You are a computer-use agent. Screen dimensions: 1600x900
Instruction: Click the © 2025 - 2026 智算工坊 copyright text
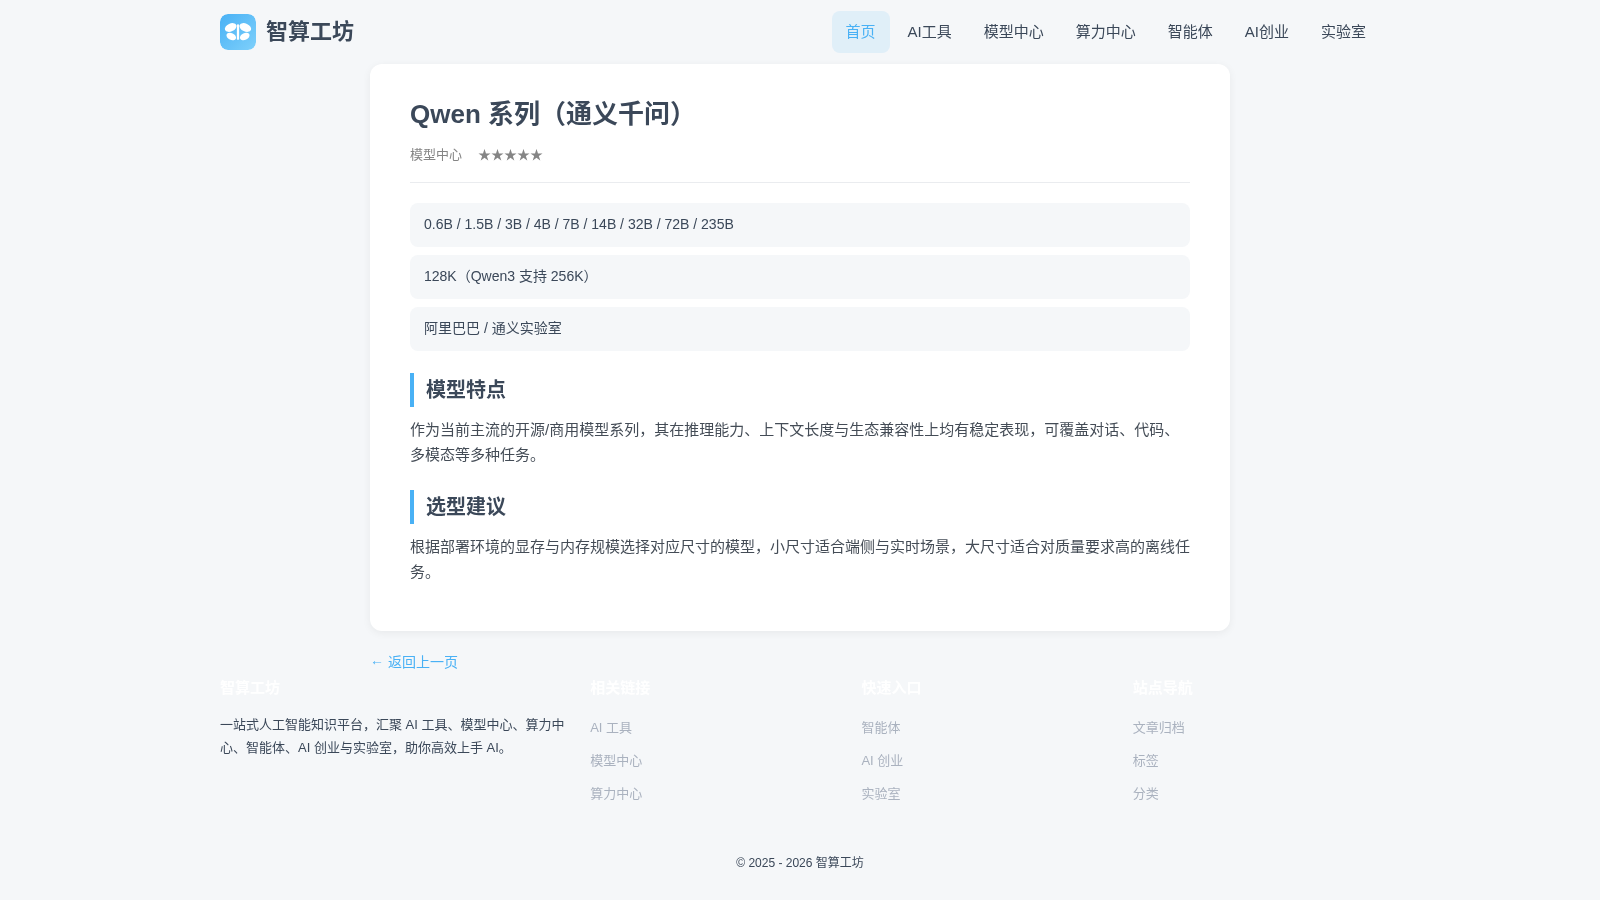tap(800, 863)
